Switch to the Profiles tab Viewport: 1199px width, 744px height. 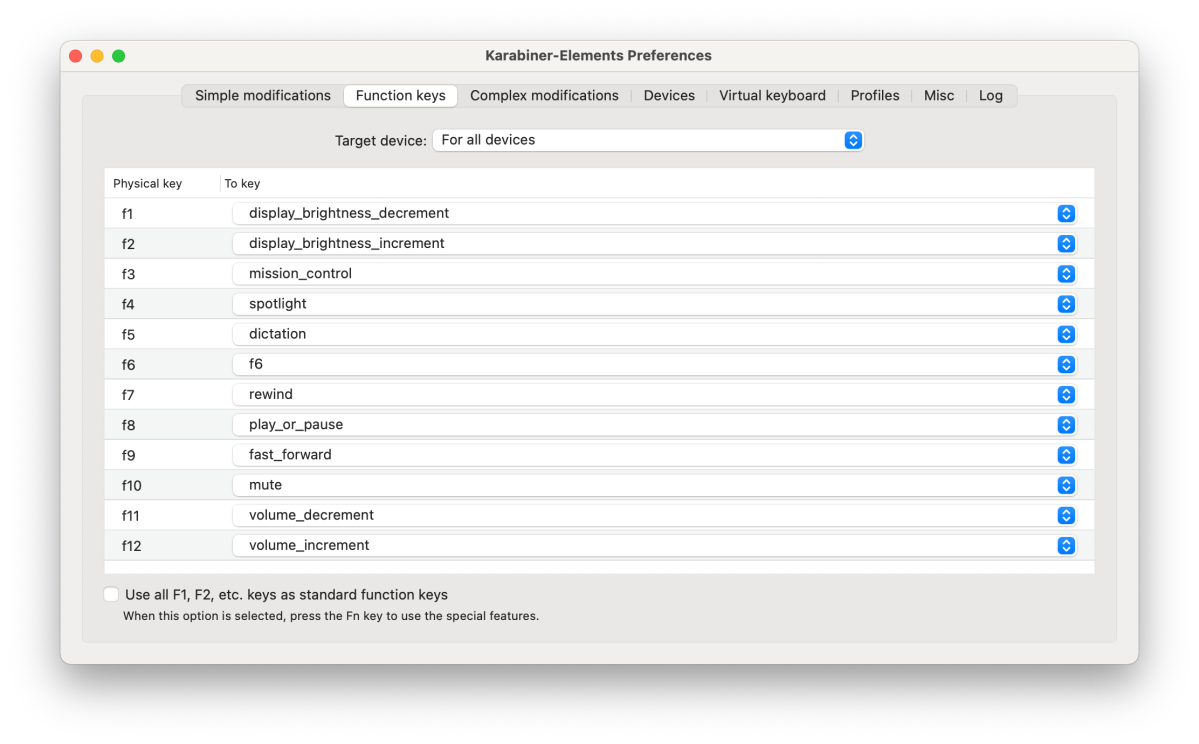click(874, 96)
